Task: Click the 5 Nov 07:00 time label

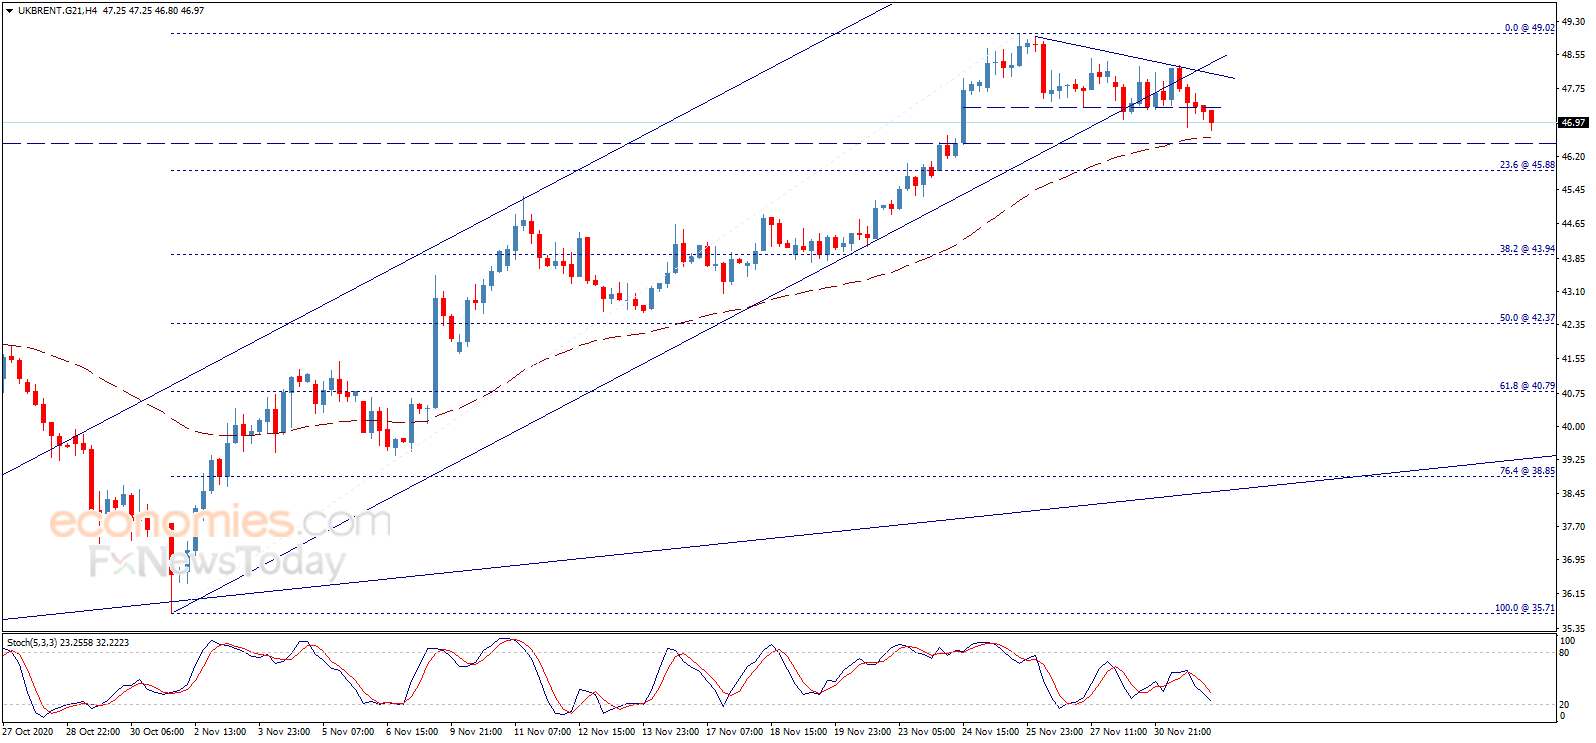Action: [348, 732]
